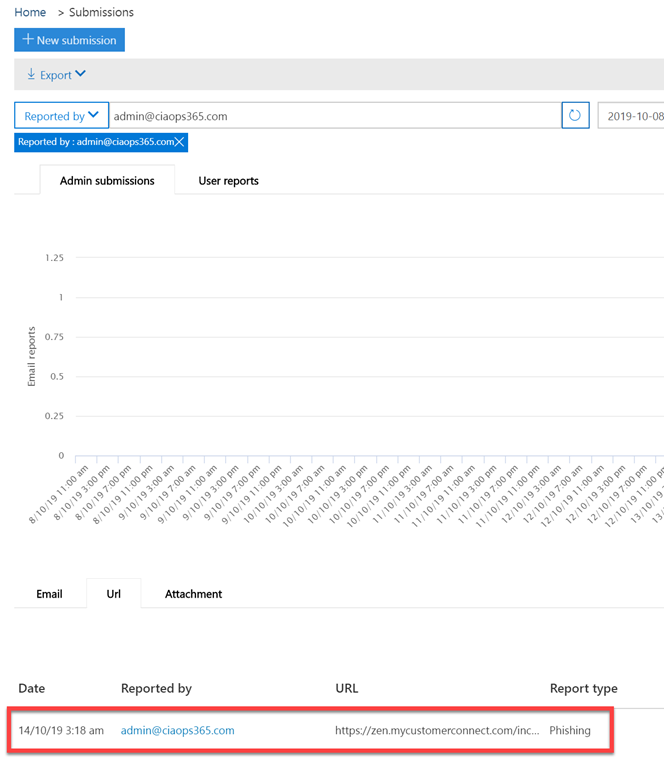Switch to the User reports tab
664x768 pixels.
tap(228, 181)
